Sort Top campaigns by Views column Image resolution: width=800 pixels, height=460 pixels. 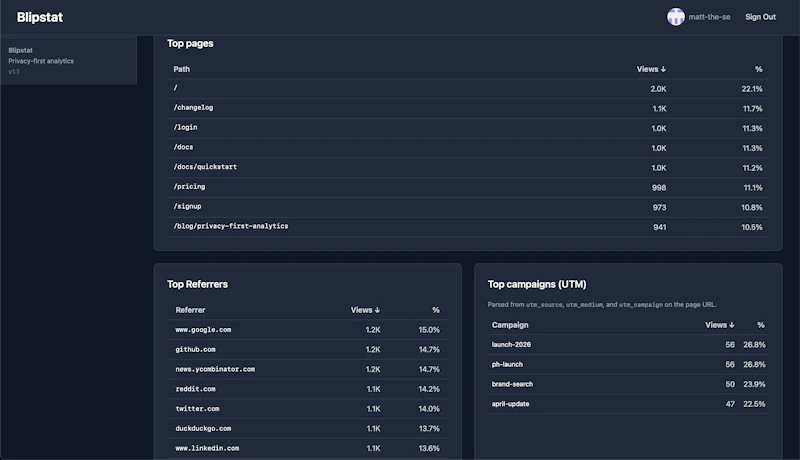[720, 325]
